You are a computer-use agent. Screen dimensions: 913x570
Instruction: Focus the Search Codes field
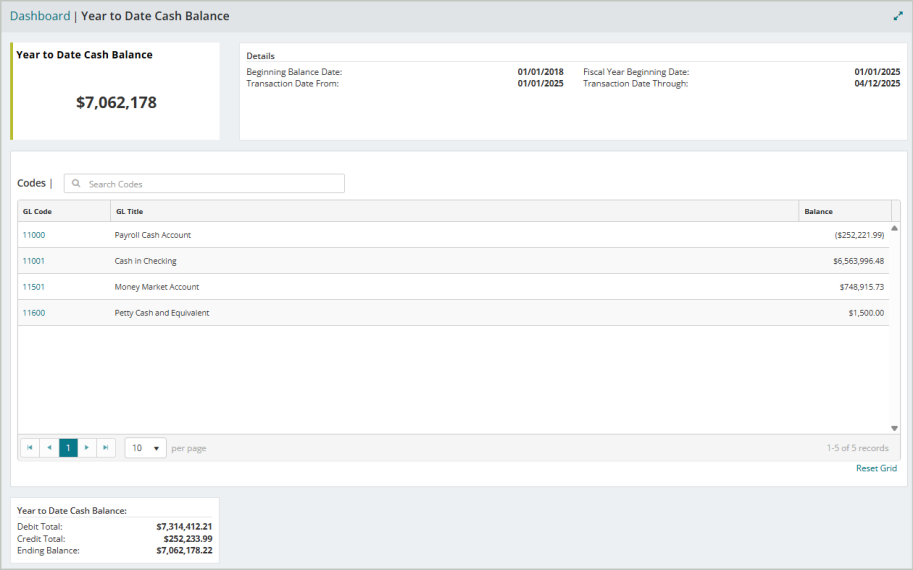pyautogui.click(x=210, y=184)
